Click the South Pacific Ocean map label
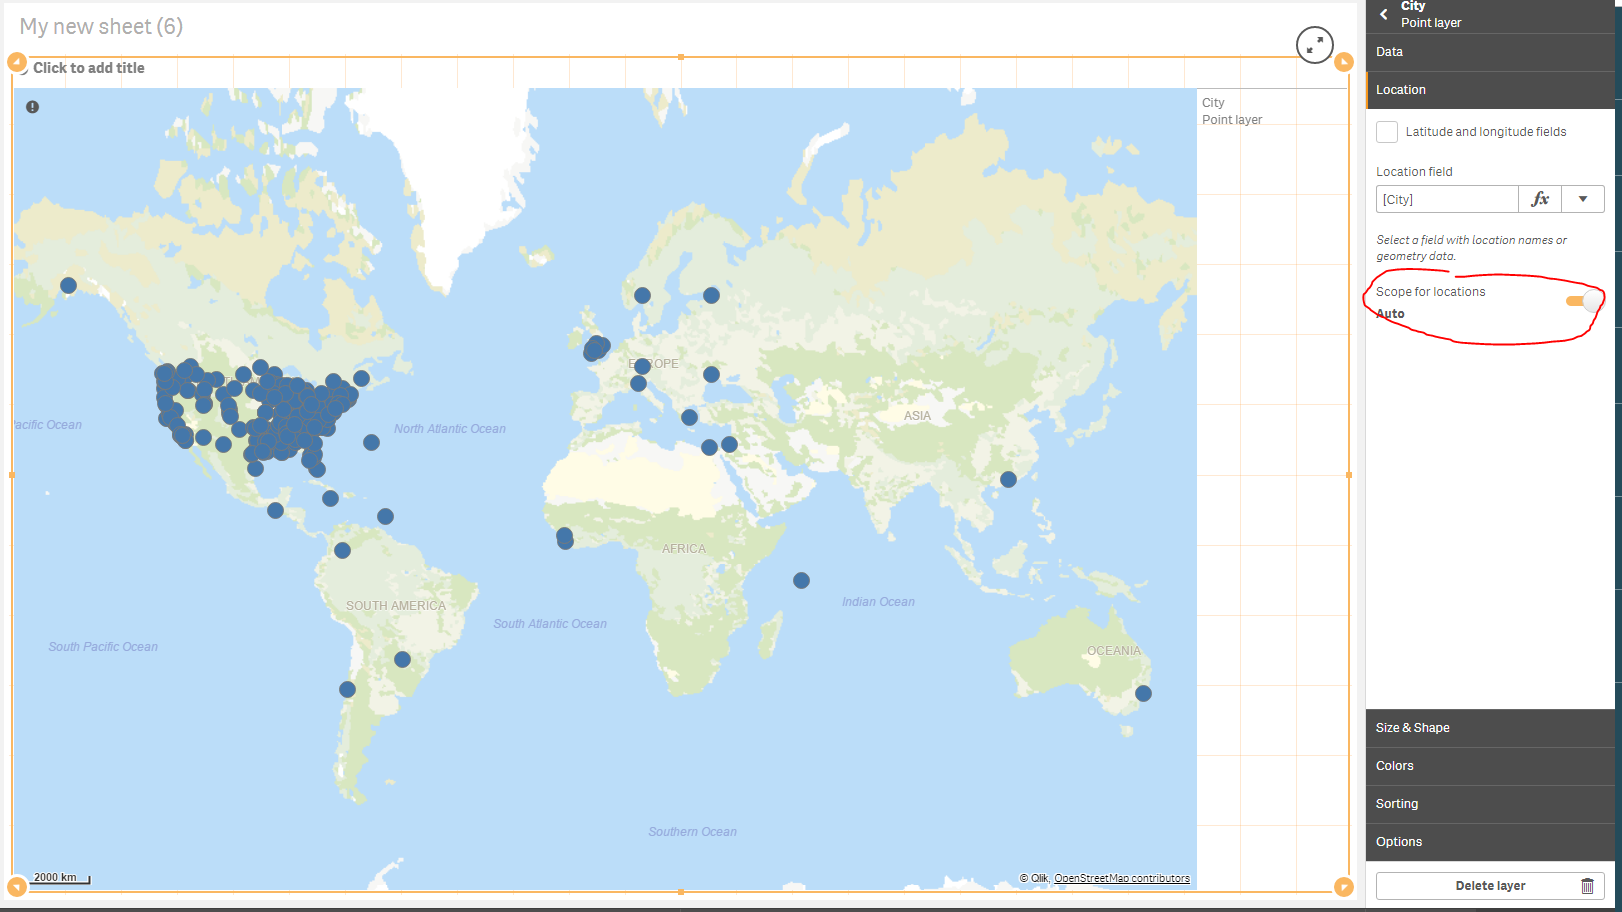 click(103, 647)
